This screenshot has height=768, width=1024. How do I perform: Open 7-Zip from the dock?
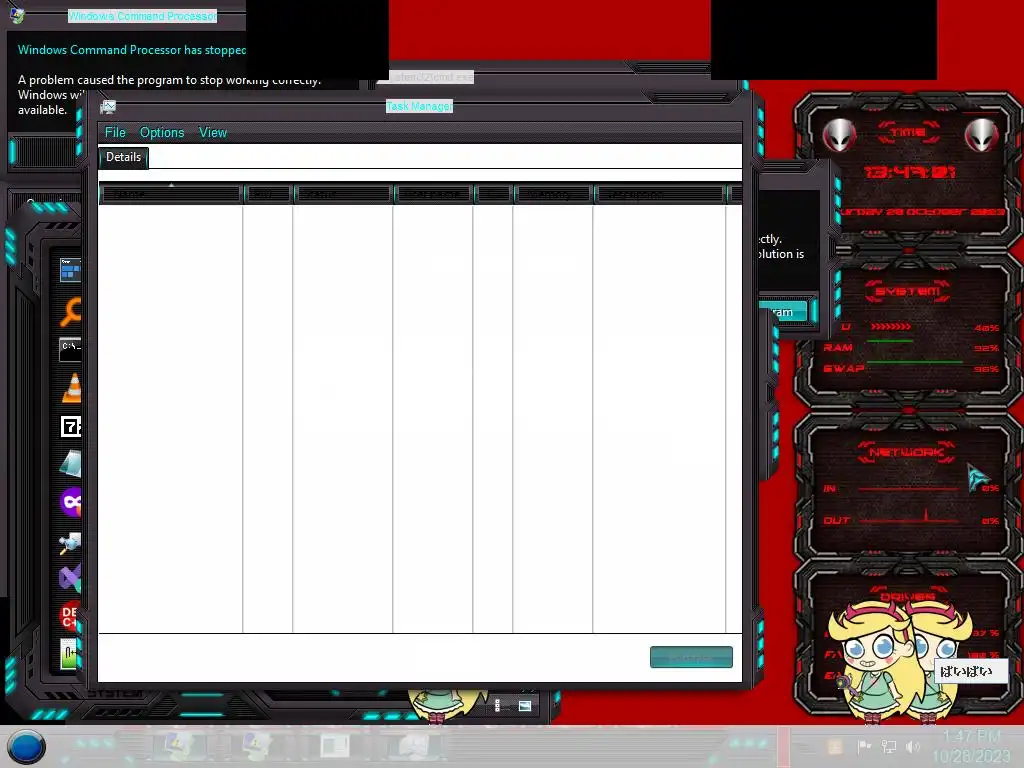(71, 426)
